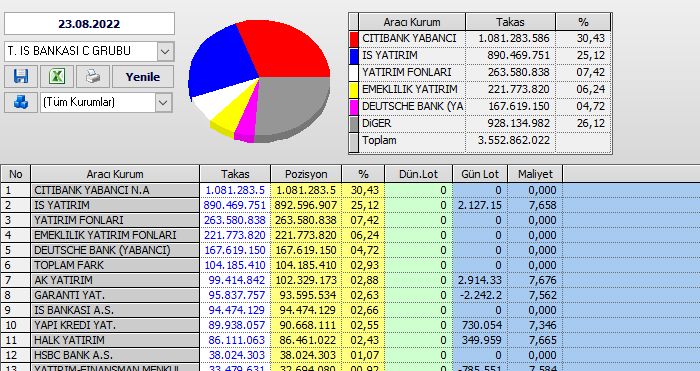Click the floppy disk save icon
Viewport: 700px width, 371px height.
pos(21,77)
